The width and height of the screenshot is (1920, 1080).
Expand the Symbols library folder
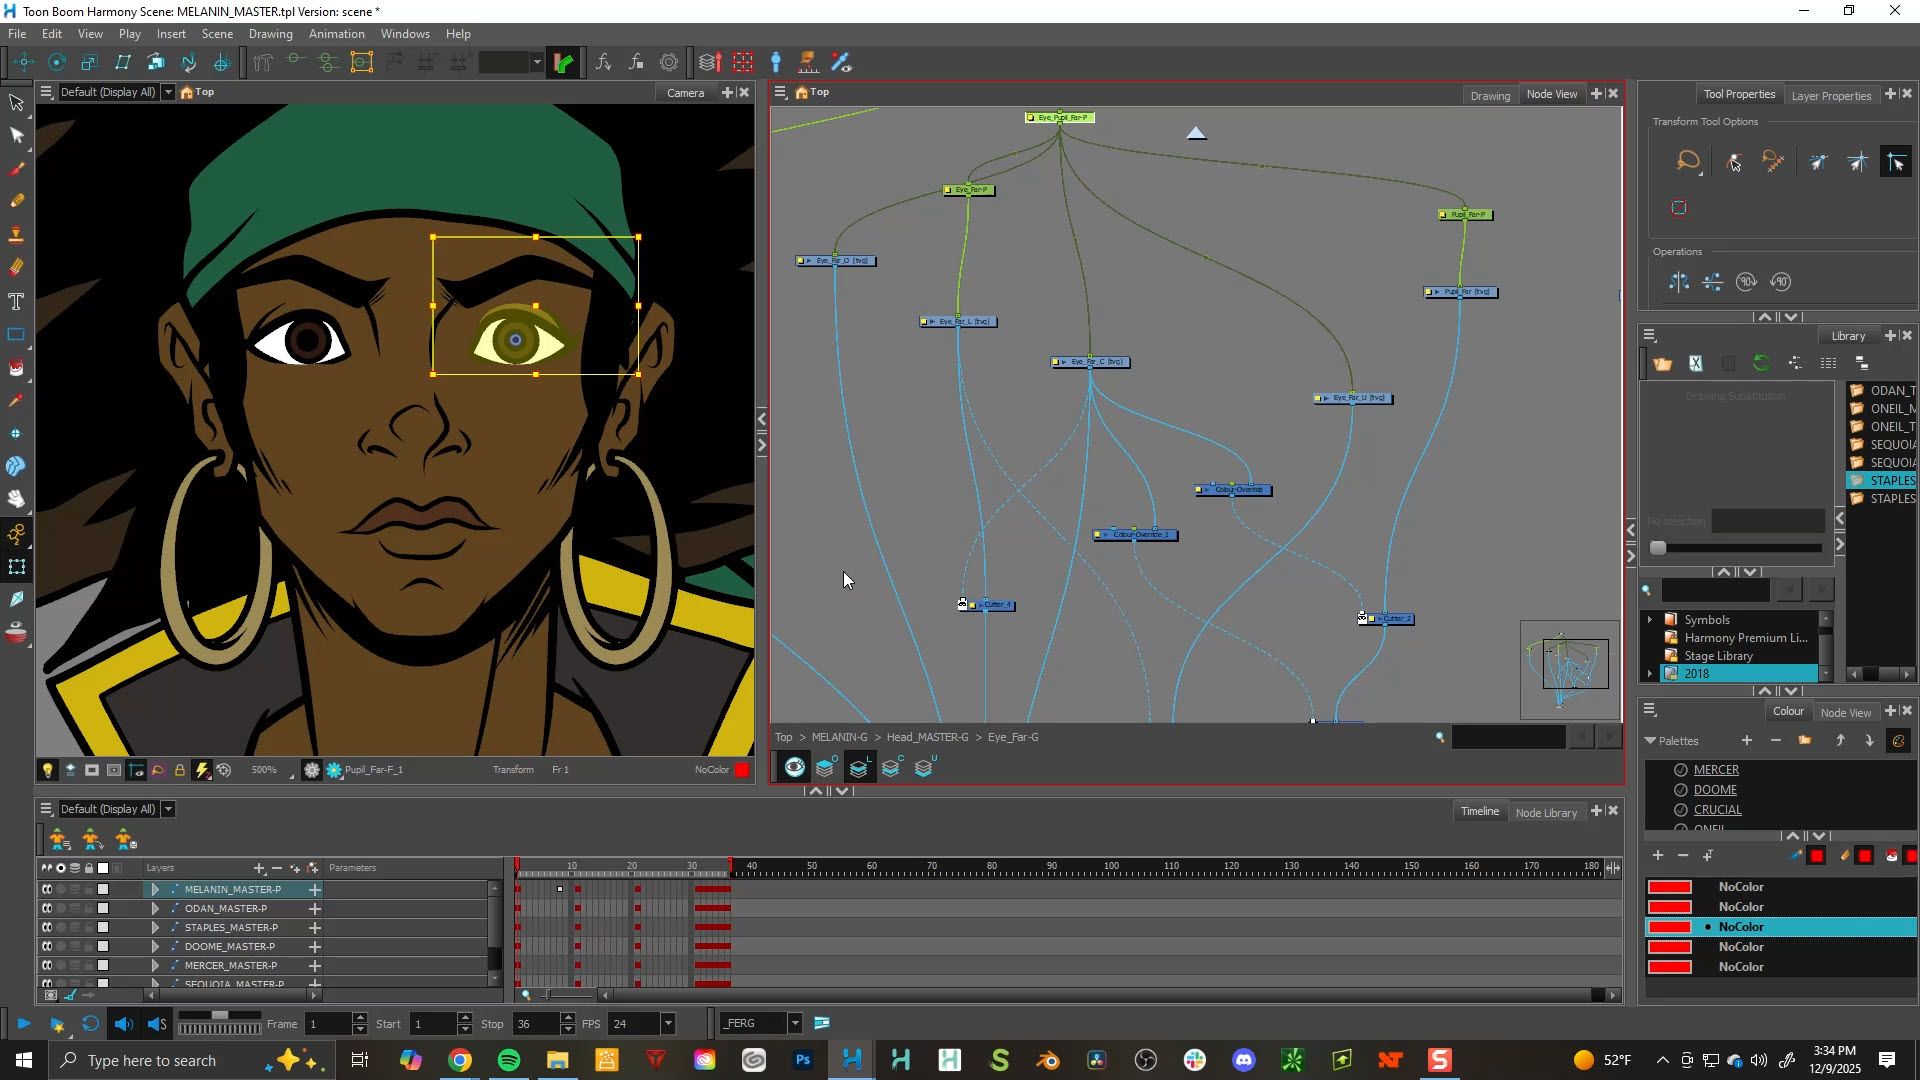click(1650, 620)
